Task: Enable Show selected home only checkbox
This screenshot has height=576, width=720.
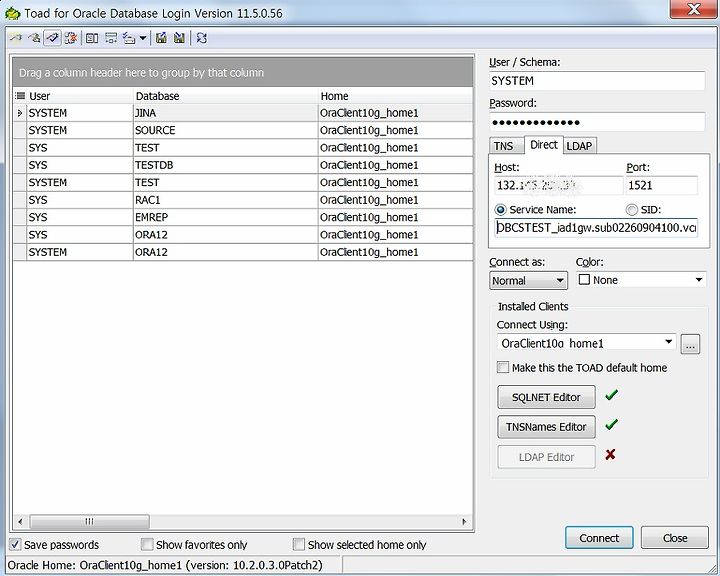Action: [298, 545]
